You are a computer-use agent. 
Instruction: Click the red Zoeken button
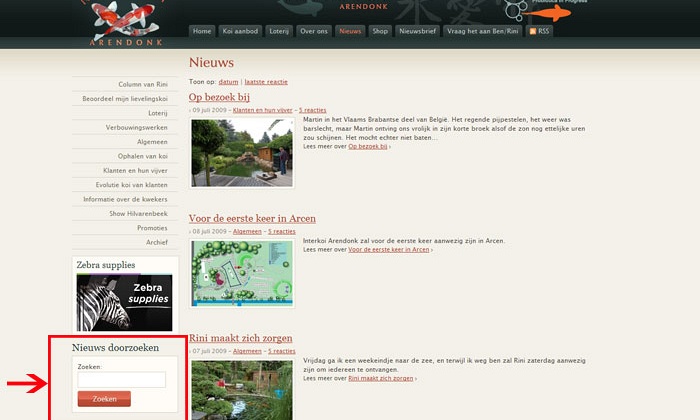[x=104, y=399]
